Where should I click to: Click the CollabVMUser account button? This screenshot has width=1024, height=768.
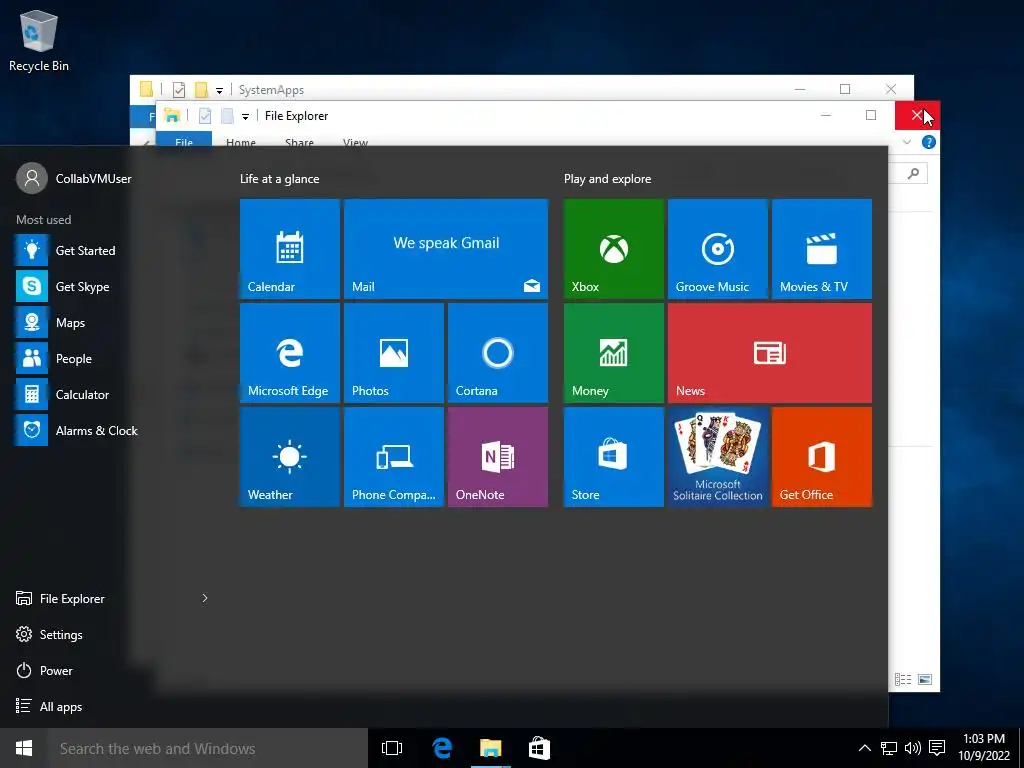click(x=74, y=178)
